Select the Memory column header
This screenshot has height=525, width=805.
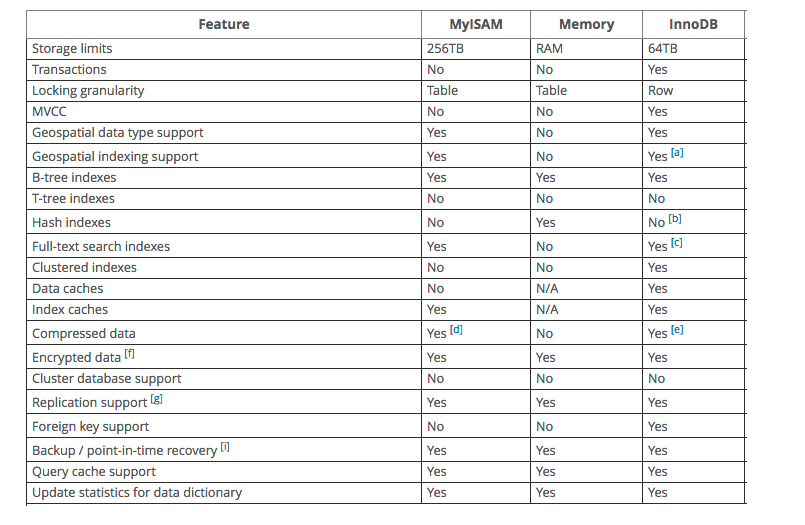tap(586, 24)
